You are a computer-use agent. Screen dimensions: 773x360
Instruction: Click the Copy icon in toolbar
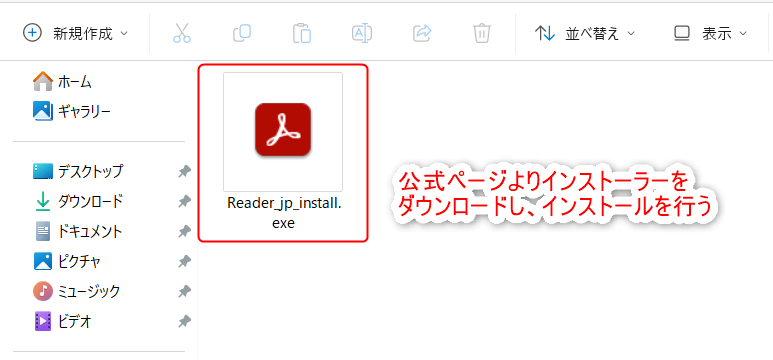click(242, 34)
